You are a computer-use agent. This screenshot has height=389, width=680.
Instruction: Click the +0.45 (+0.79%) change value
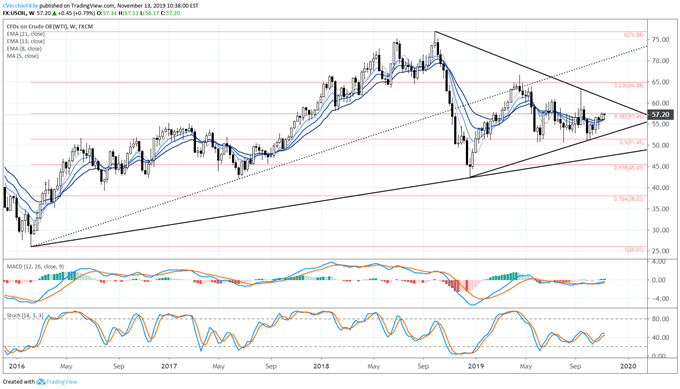pyautogui.click(x=77, y=13)
